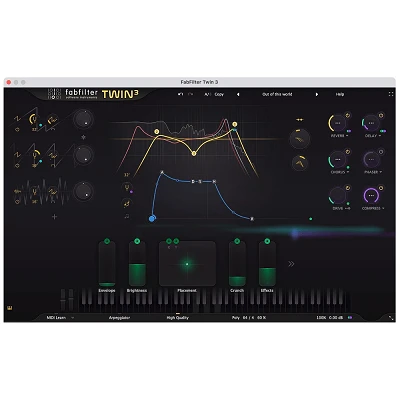Click green modulation dot above Crunch slider
400x400 pixels.
click(x=237, y=241)
